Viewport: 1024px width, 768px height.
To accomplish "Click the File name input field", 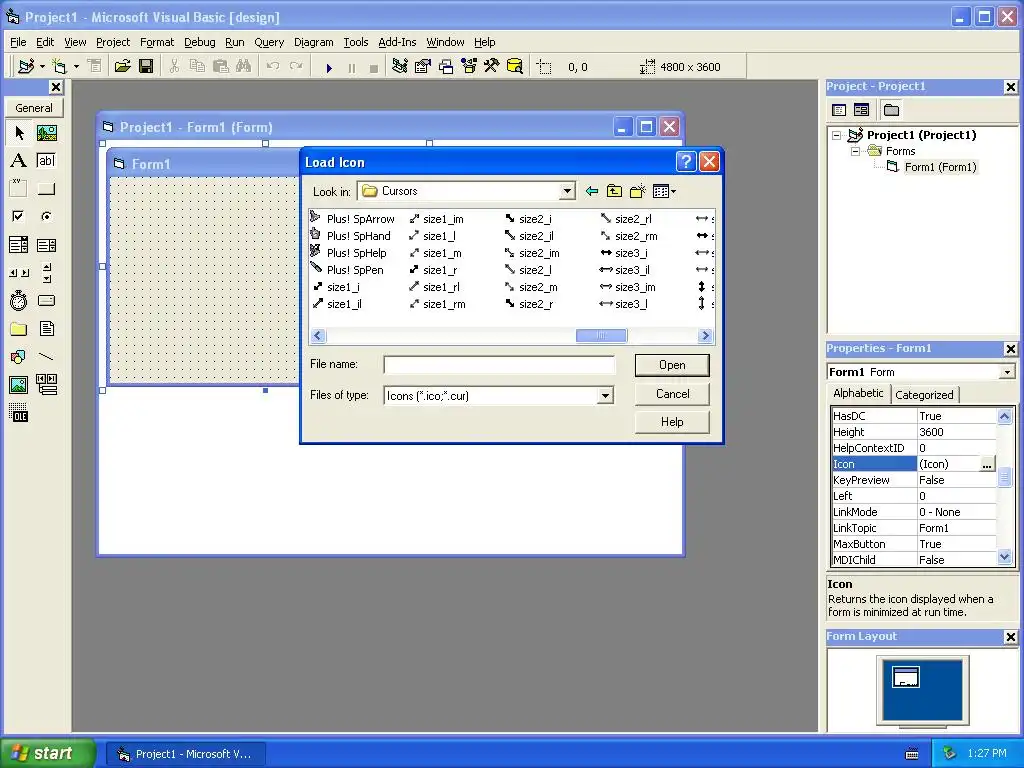I will pyautogui.click(x=499, y=364).
